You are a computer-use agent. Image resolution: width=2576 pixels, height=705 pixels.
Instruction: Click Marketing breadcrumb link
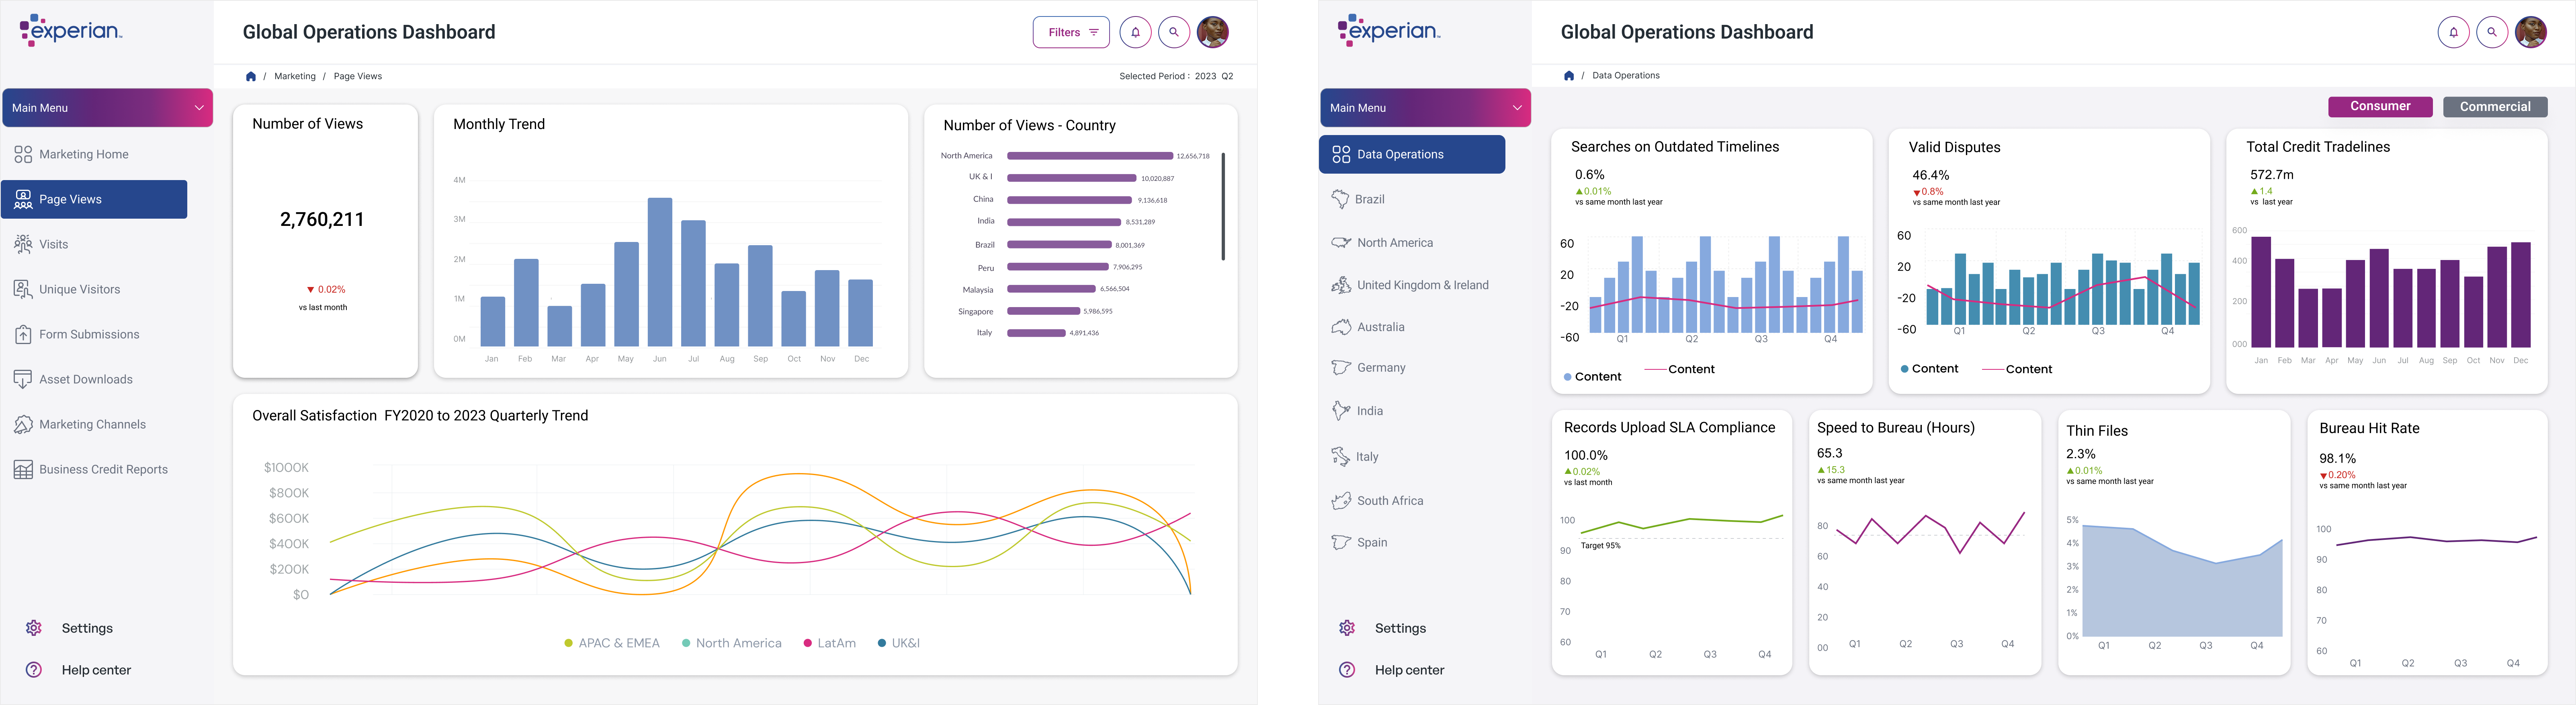(295, 76)
